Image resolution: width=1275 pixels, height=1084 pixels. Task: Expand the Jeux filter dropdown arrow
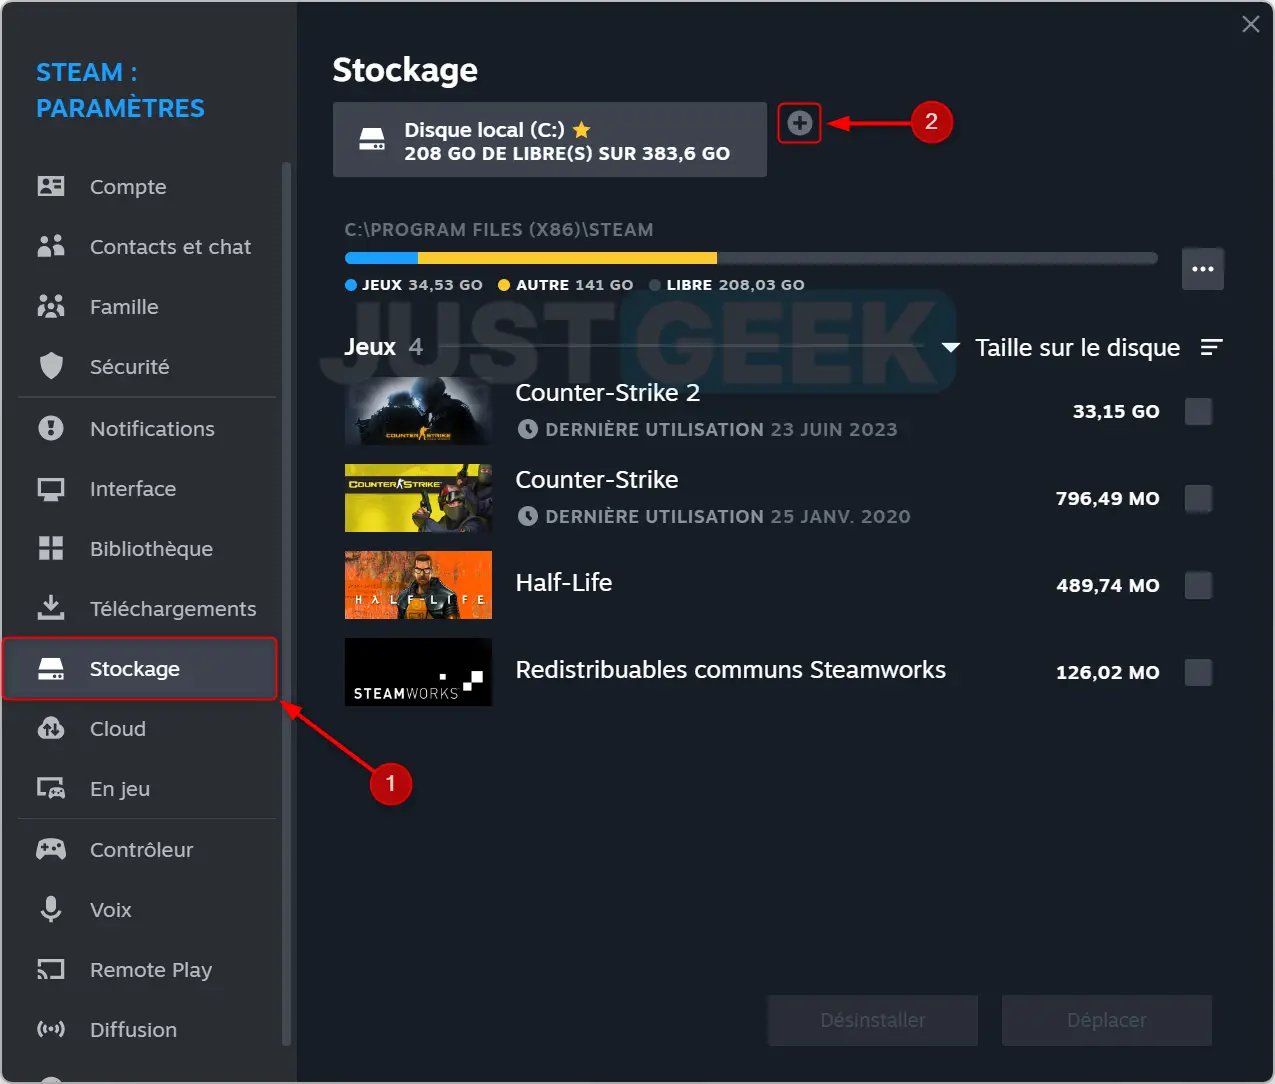(x=948, y=348)
